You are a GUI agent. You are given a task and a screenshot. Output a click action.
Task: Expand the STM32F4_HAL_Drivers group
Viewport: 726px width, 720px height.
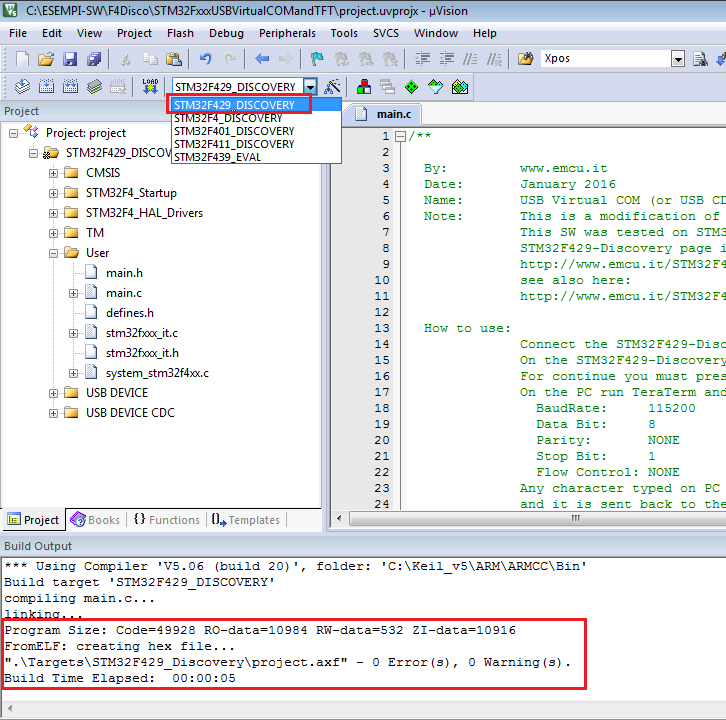click(54, 213)
